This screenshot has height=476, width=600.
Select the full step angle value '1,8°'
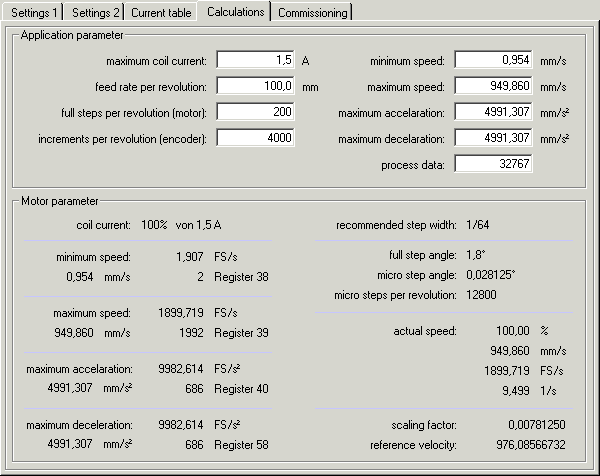476,255
